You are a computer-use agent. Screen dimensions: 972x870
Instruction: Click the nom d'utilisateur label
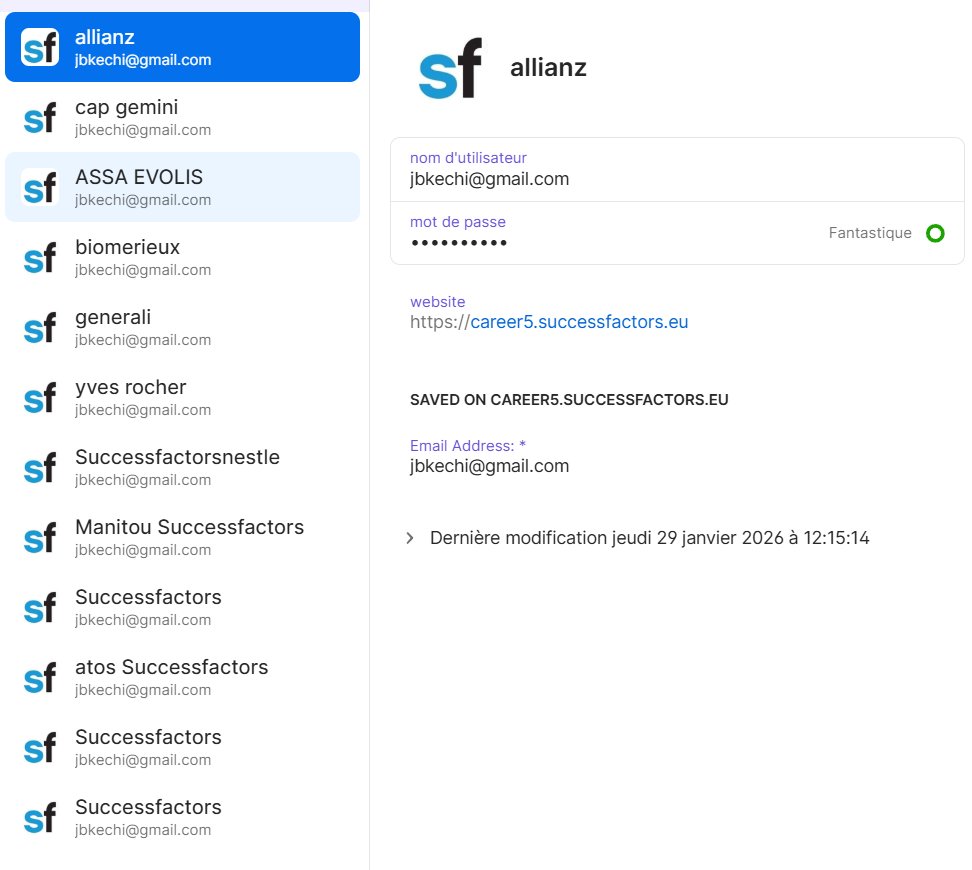(x=468, y=158)
